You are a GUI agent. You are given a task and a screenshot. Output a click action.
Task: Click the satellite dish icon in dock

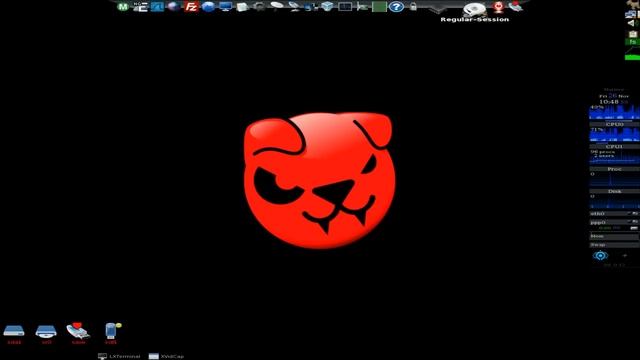coord(294,7)
